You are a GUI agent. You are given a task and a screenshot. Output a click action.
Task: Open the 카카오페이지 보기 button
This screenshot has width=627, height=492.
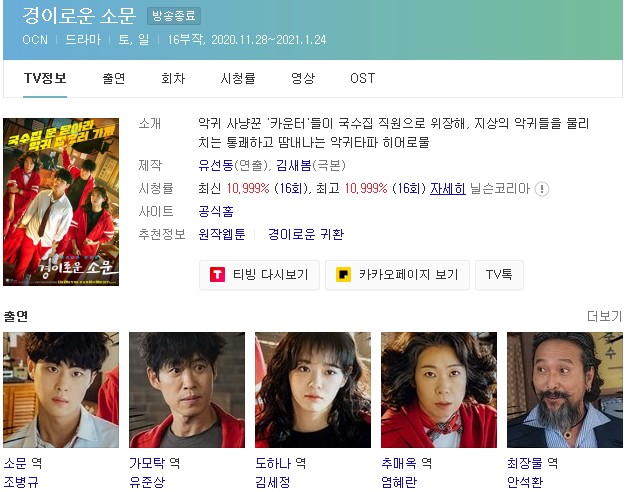tap(397, 275)
